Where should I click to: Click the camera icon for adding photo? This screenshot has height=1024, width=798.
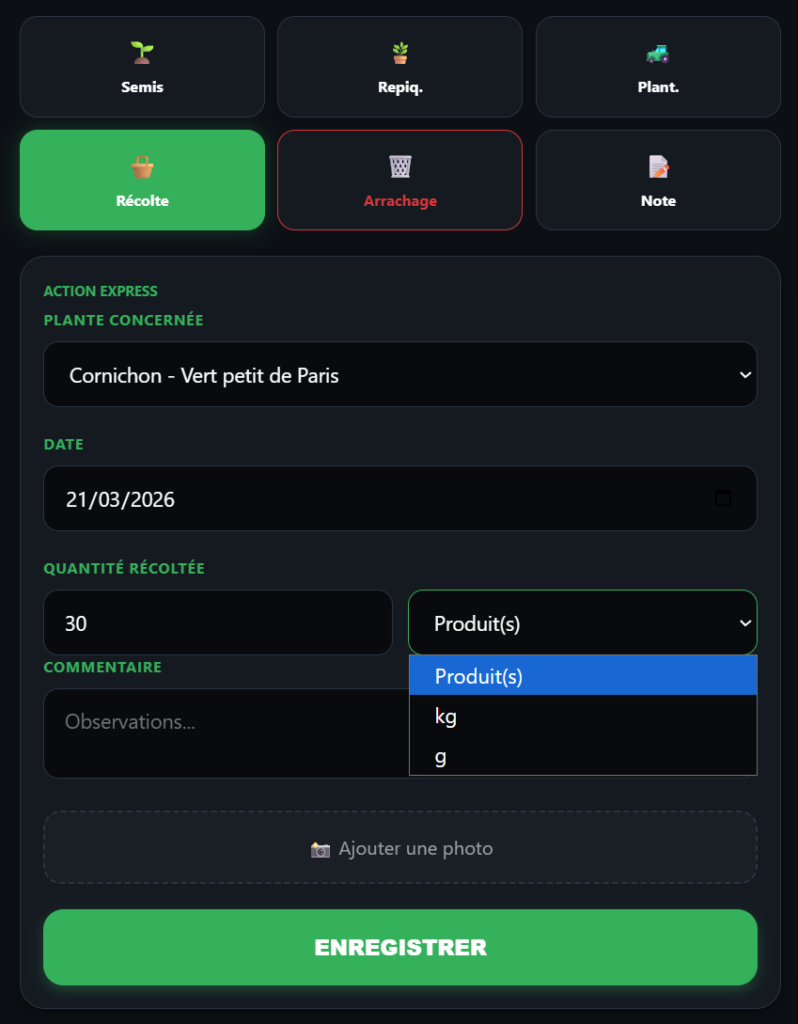[320, 849]
